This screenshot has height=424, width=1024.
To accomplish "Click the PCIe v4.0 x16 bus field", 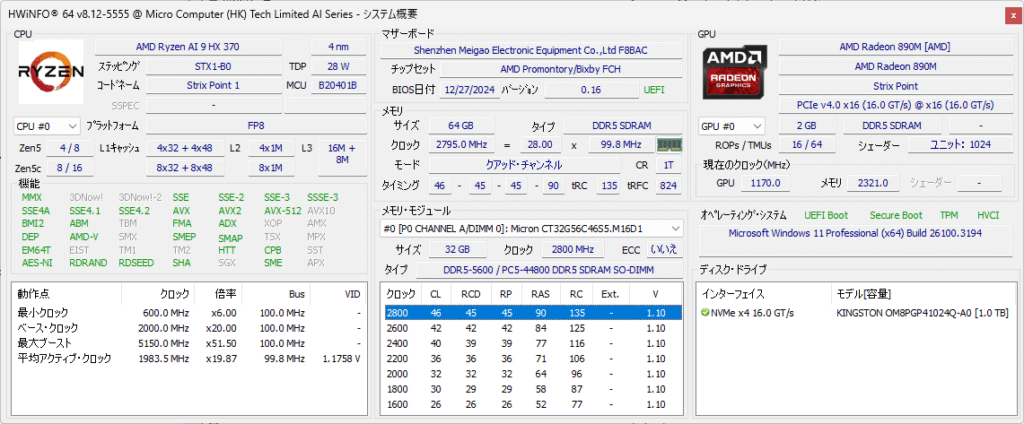I will click(x=894, y=105).
